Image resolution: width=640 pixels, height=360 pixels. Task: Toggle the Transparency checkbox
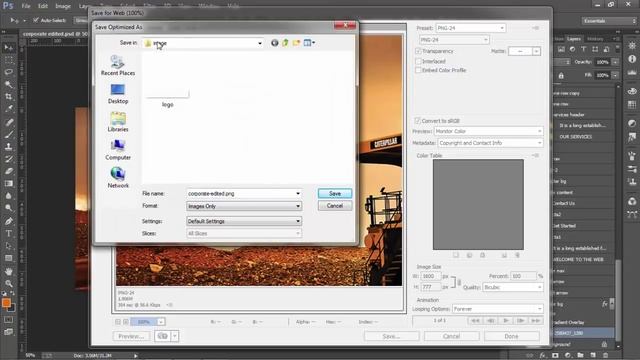point(418,51)
